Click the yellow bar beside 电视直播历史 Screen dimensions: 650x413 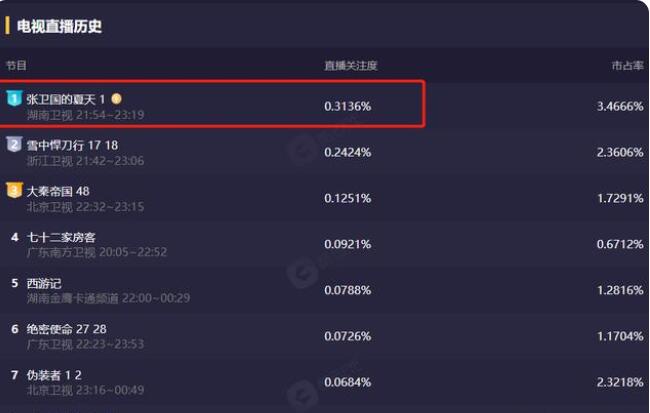(x=8, y=26)
